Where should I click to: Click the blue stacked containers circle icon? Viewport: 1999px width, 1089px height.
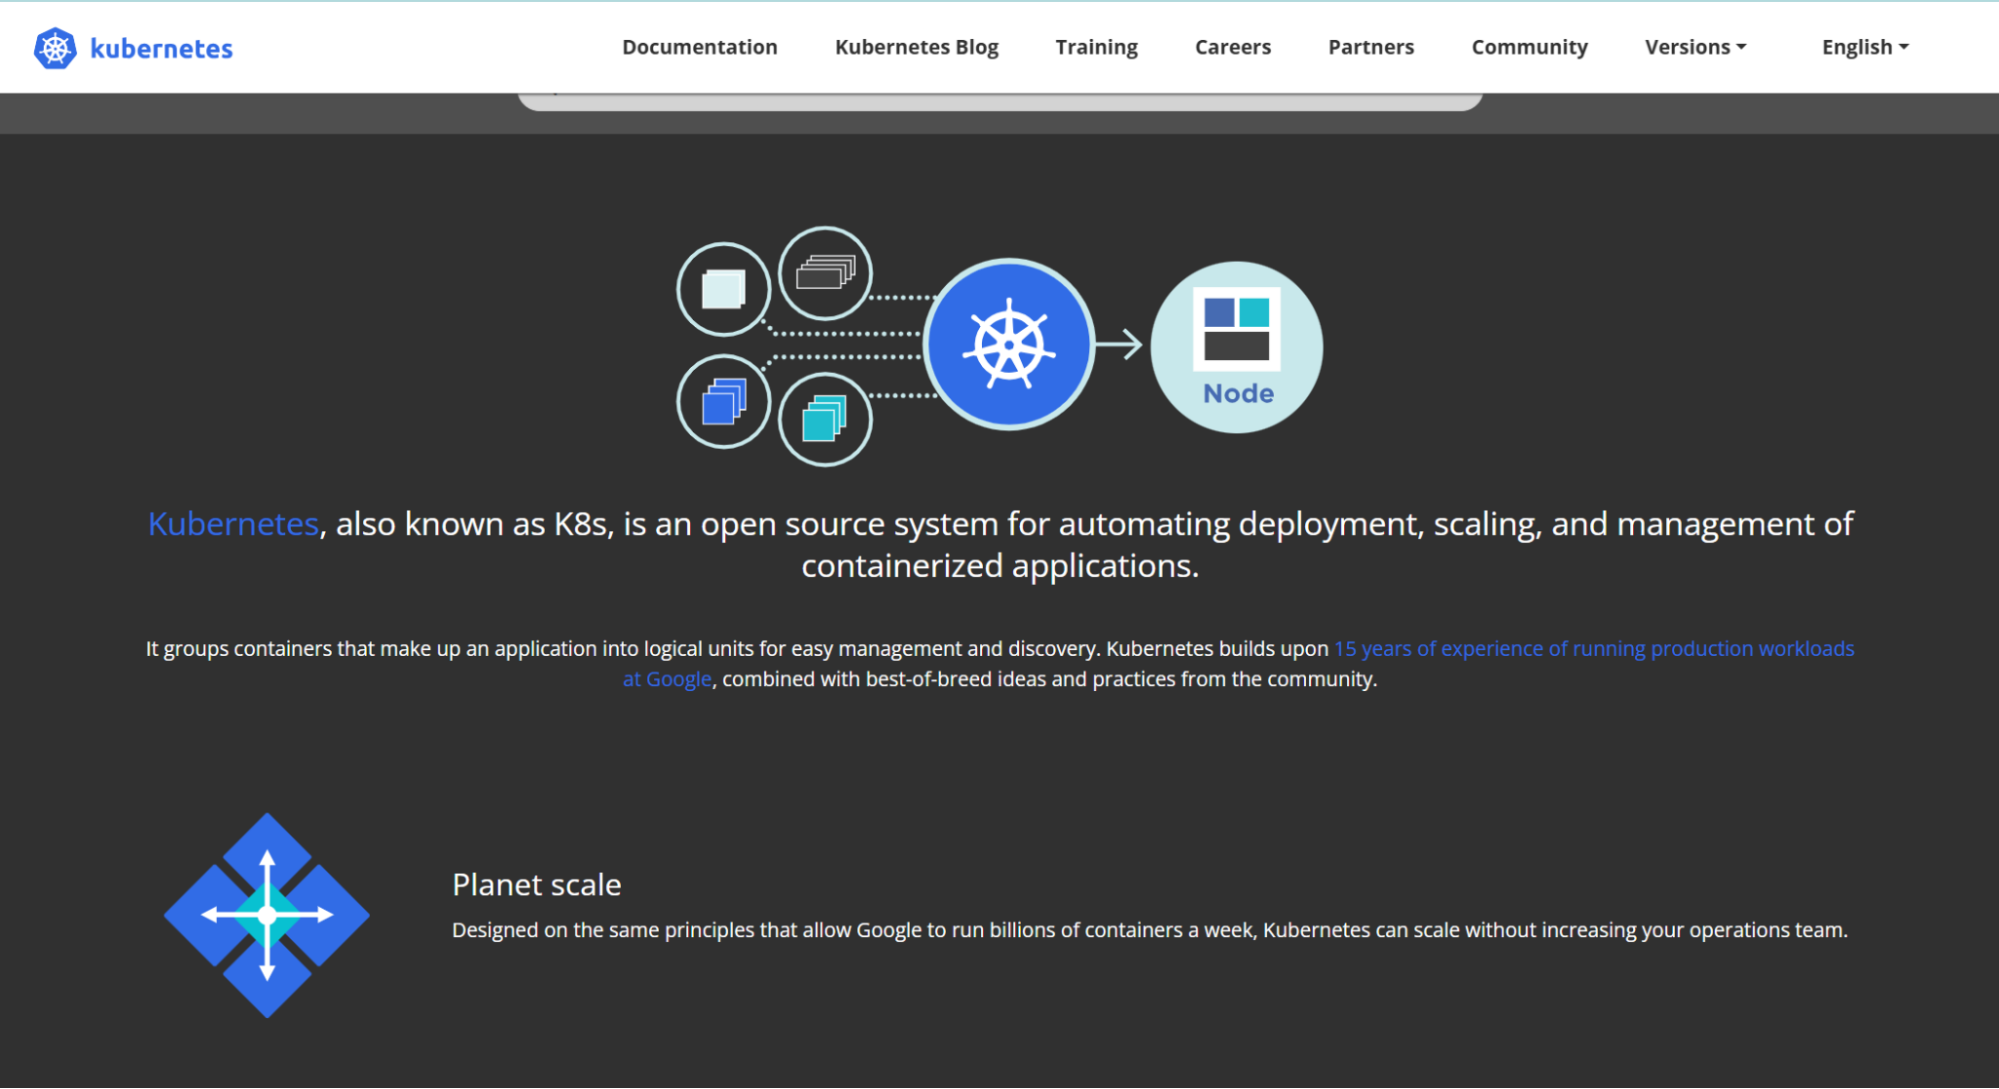724,402
